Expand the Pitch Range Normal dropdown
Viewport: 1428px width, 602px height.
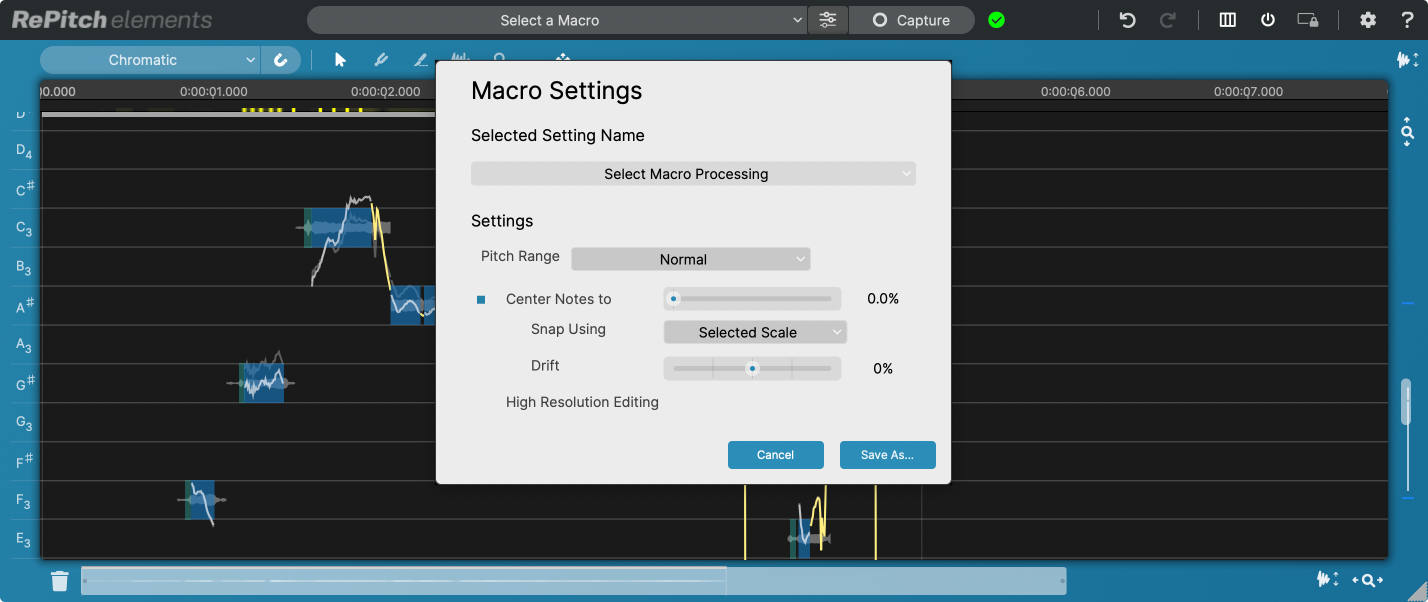coord(690,259)
